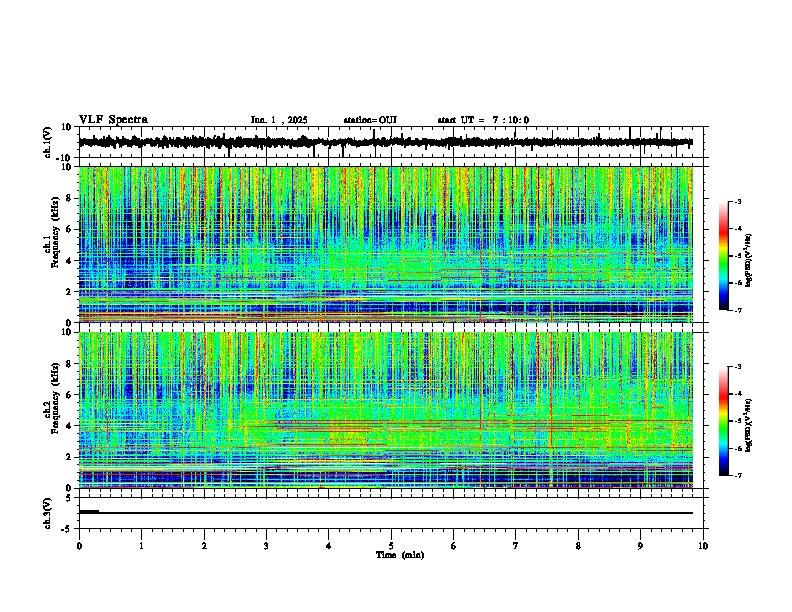
Task: Click the ch.2 color bar '-6' label
Action: click(x=737, y=448)
